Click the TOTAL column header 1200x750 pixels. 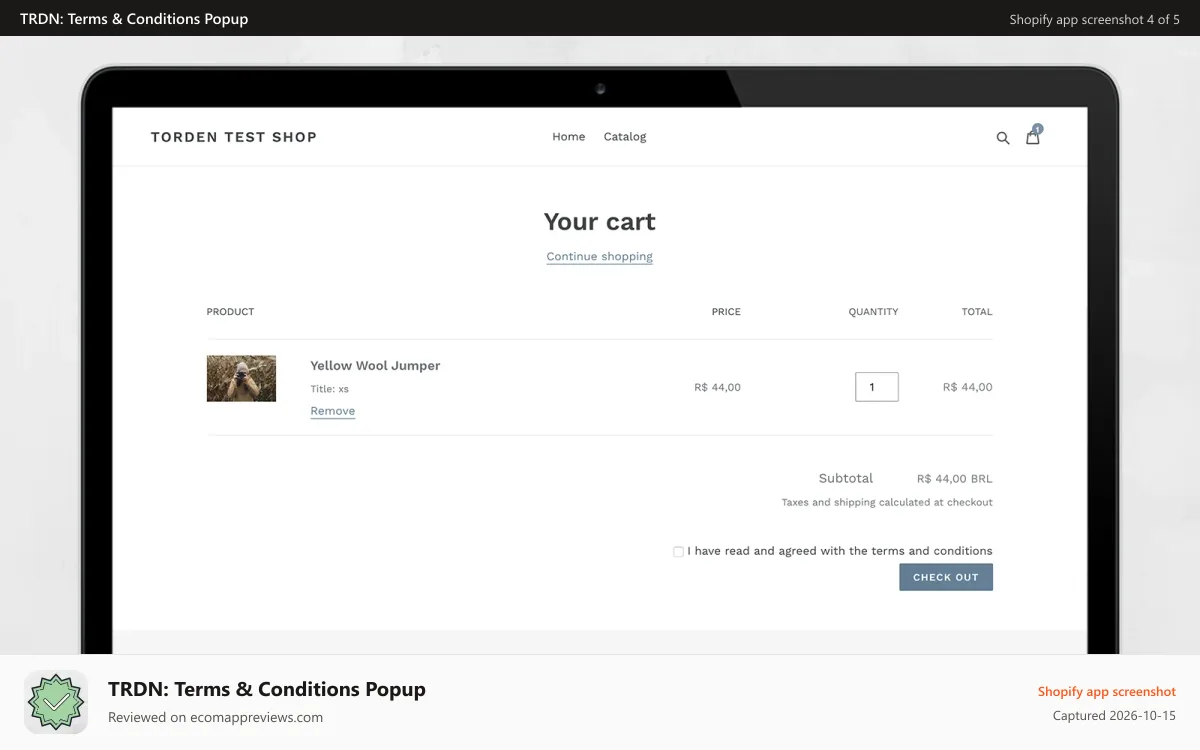(977, 312)
